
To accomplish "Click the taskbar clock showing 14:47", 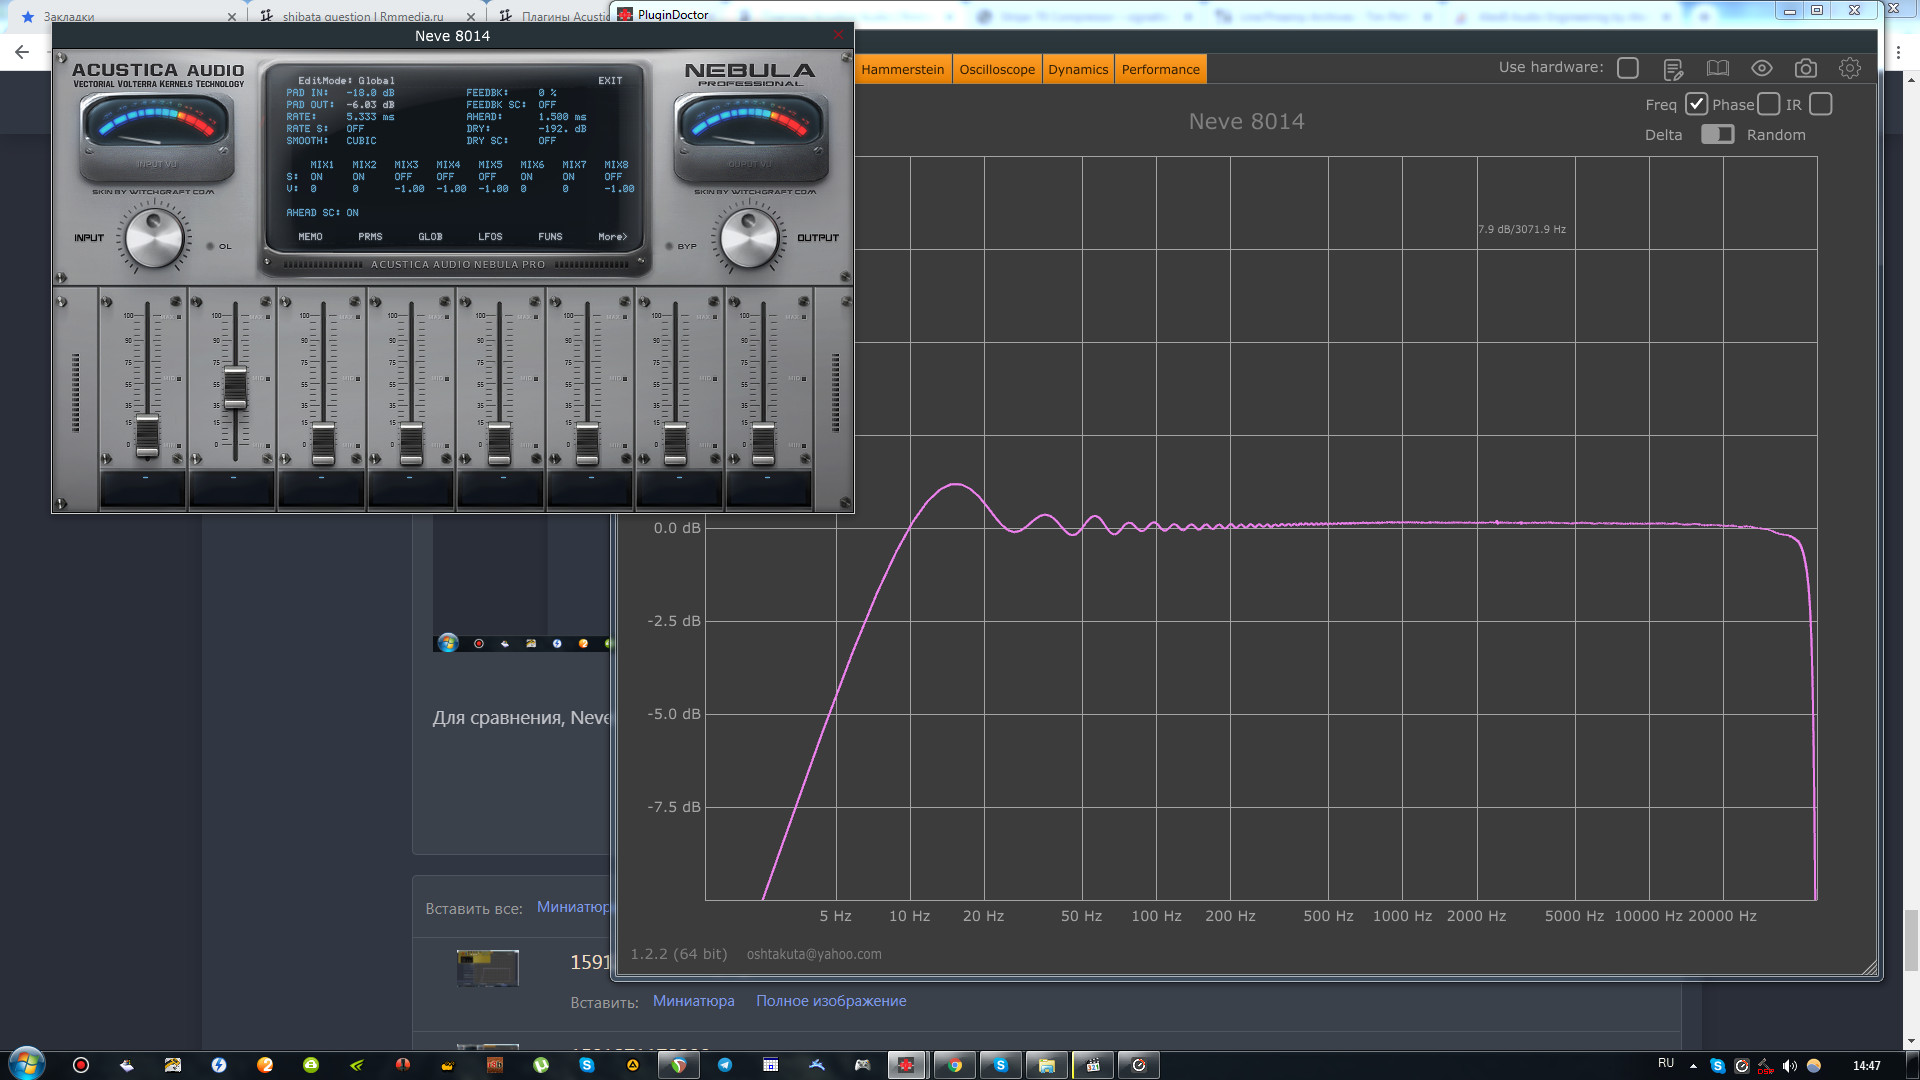I will coord(1866,1066).
